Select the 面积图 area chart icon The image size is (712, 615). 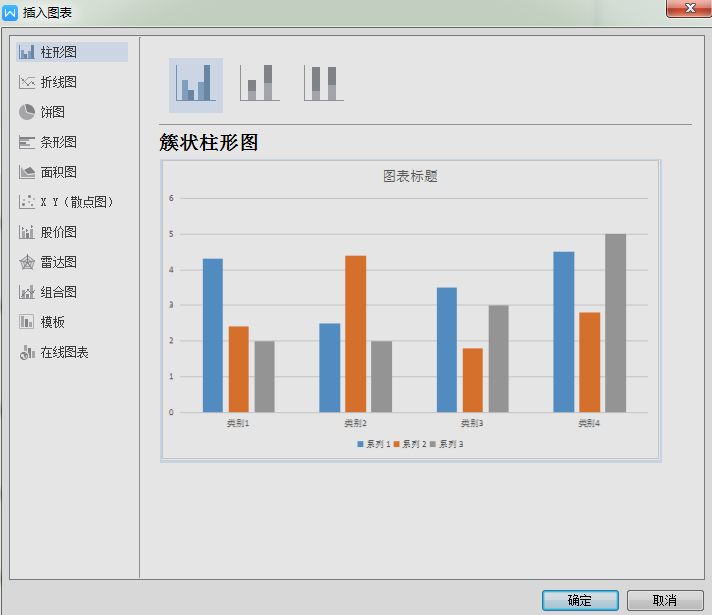pyautogui.click(x=27, y=172)
